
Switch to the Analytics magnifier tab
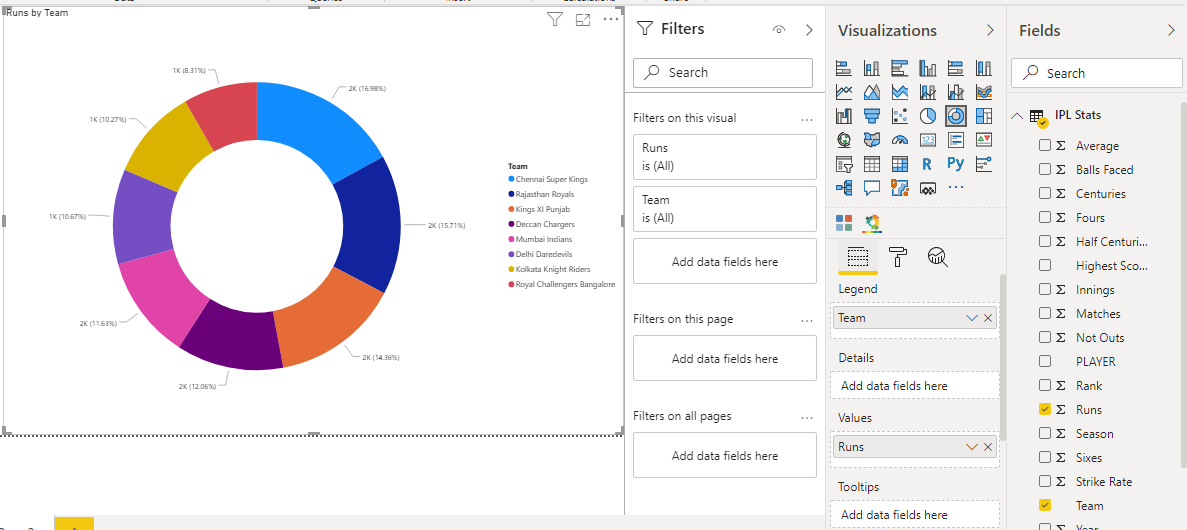coord(938,257)
